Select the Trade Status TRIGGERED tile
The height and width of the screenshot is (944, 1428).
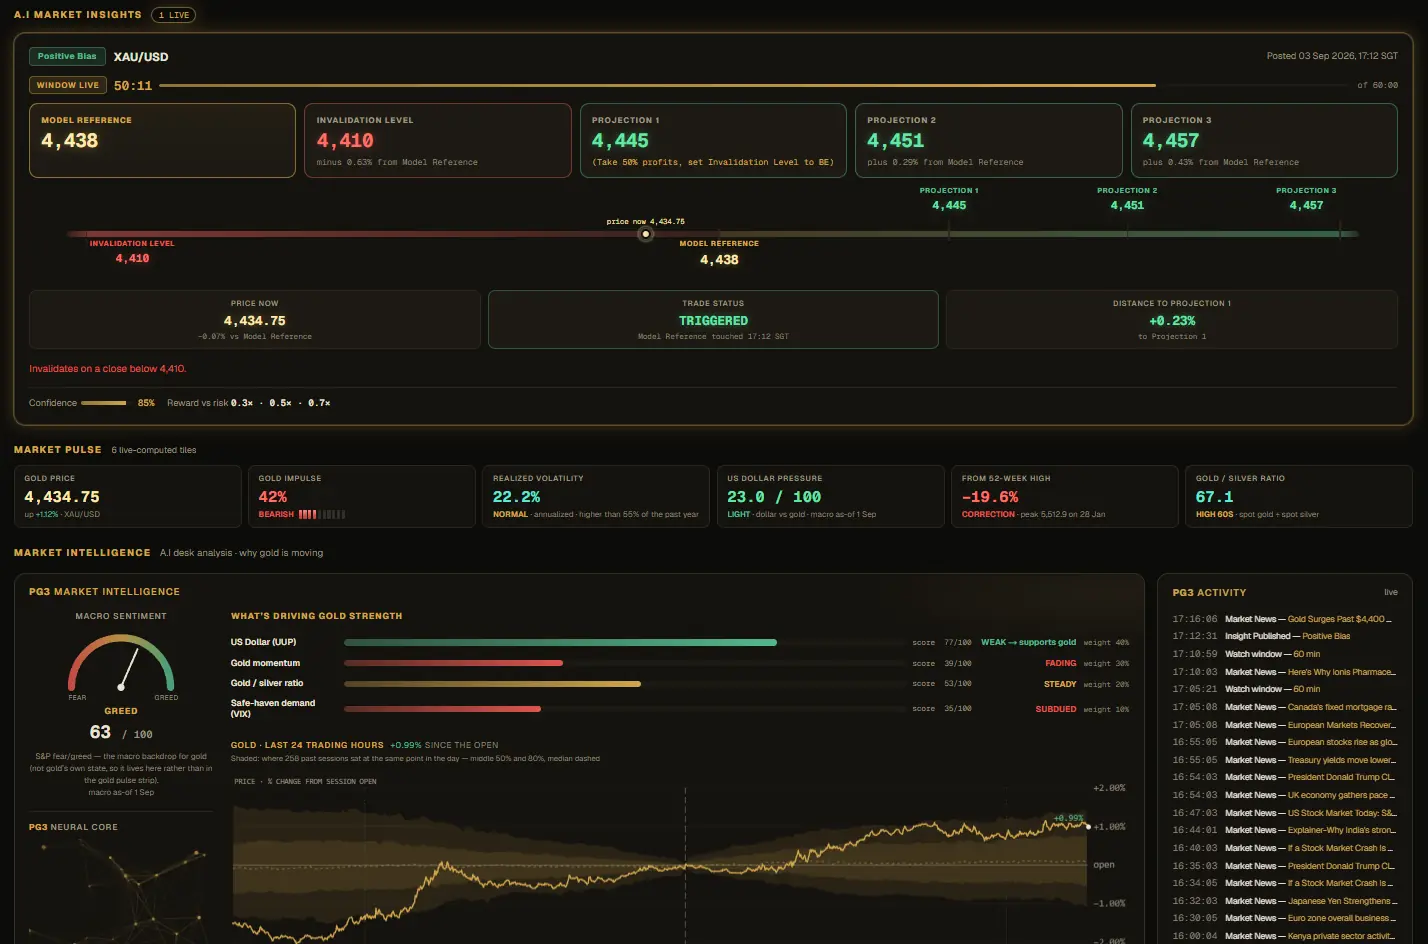713,320
